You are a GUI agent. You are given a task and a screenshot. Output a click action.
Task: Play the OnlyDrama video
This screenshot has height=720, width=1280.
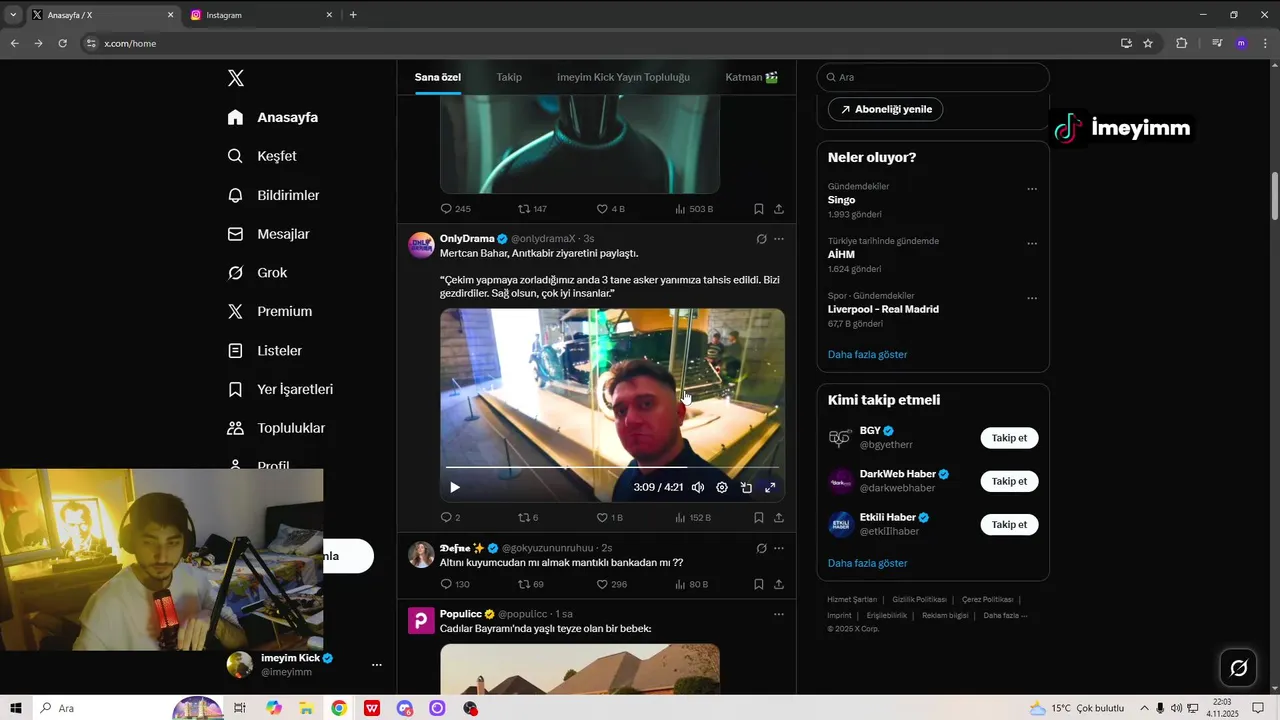pos(454,487)
